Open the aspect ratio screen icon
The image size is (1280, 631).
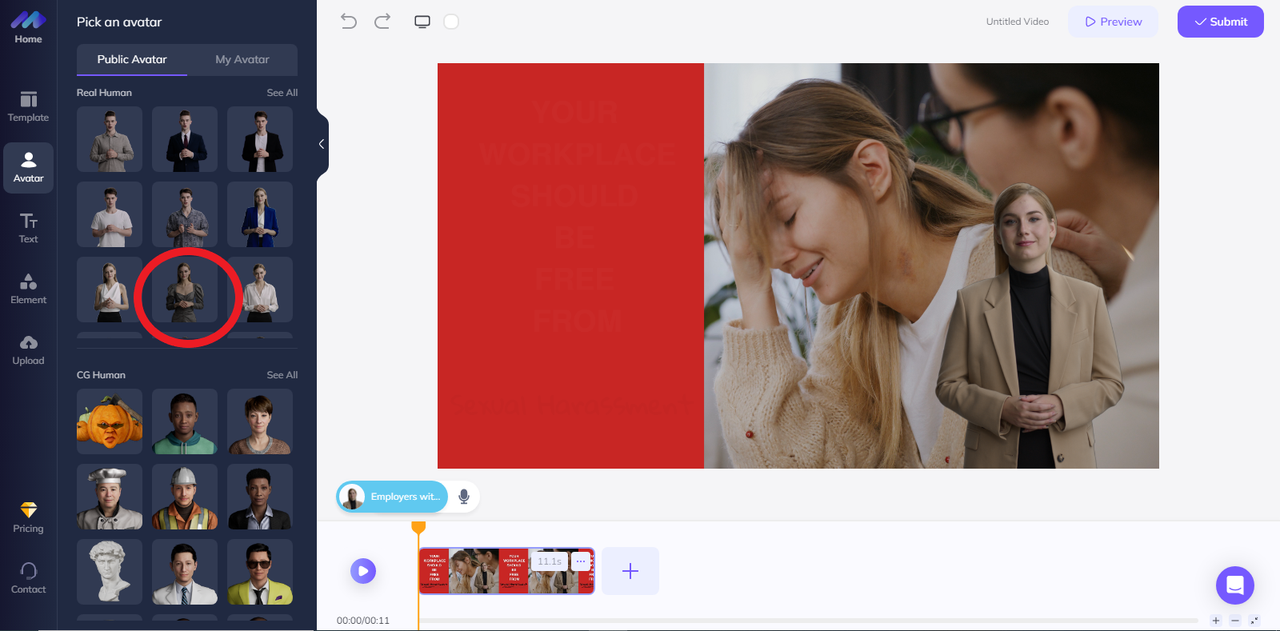pyautogui.click(x=422, y=21)
